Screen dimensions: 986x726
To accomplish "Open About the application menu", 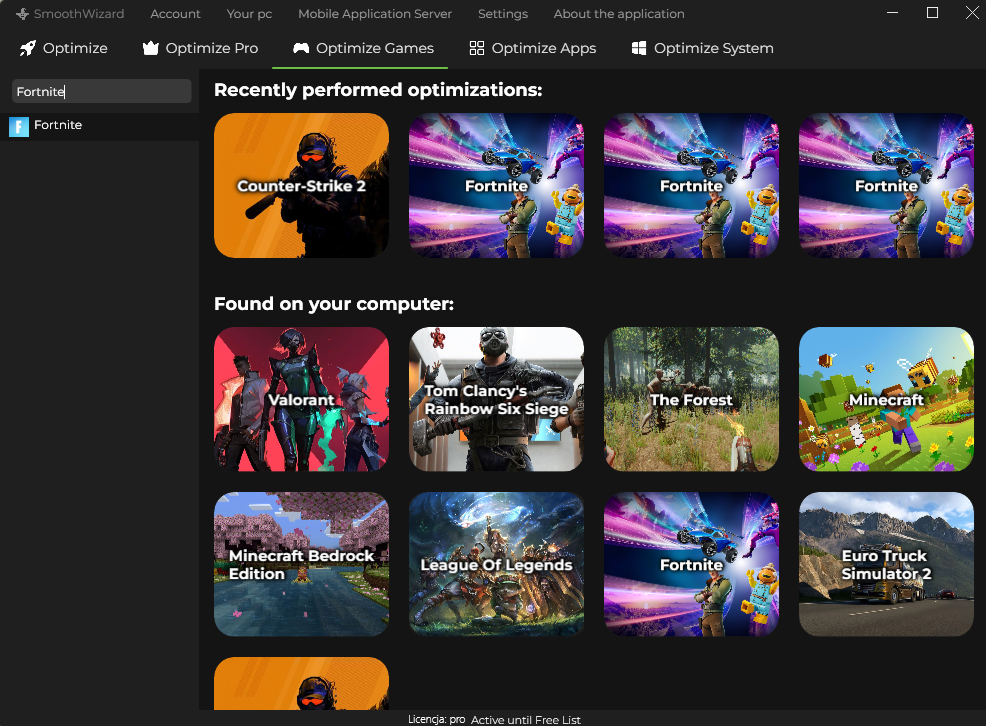I will coord(619,14).
